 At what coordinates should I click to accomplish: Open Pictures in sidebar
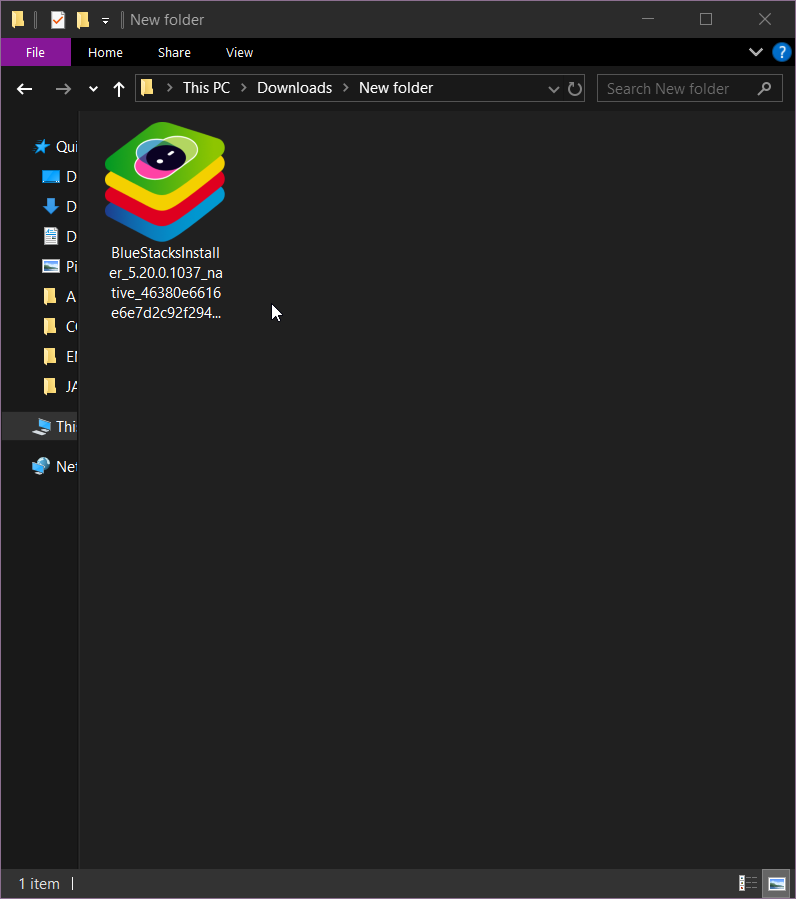coord(59,267)
